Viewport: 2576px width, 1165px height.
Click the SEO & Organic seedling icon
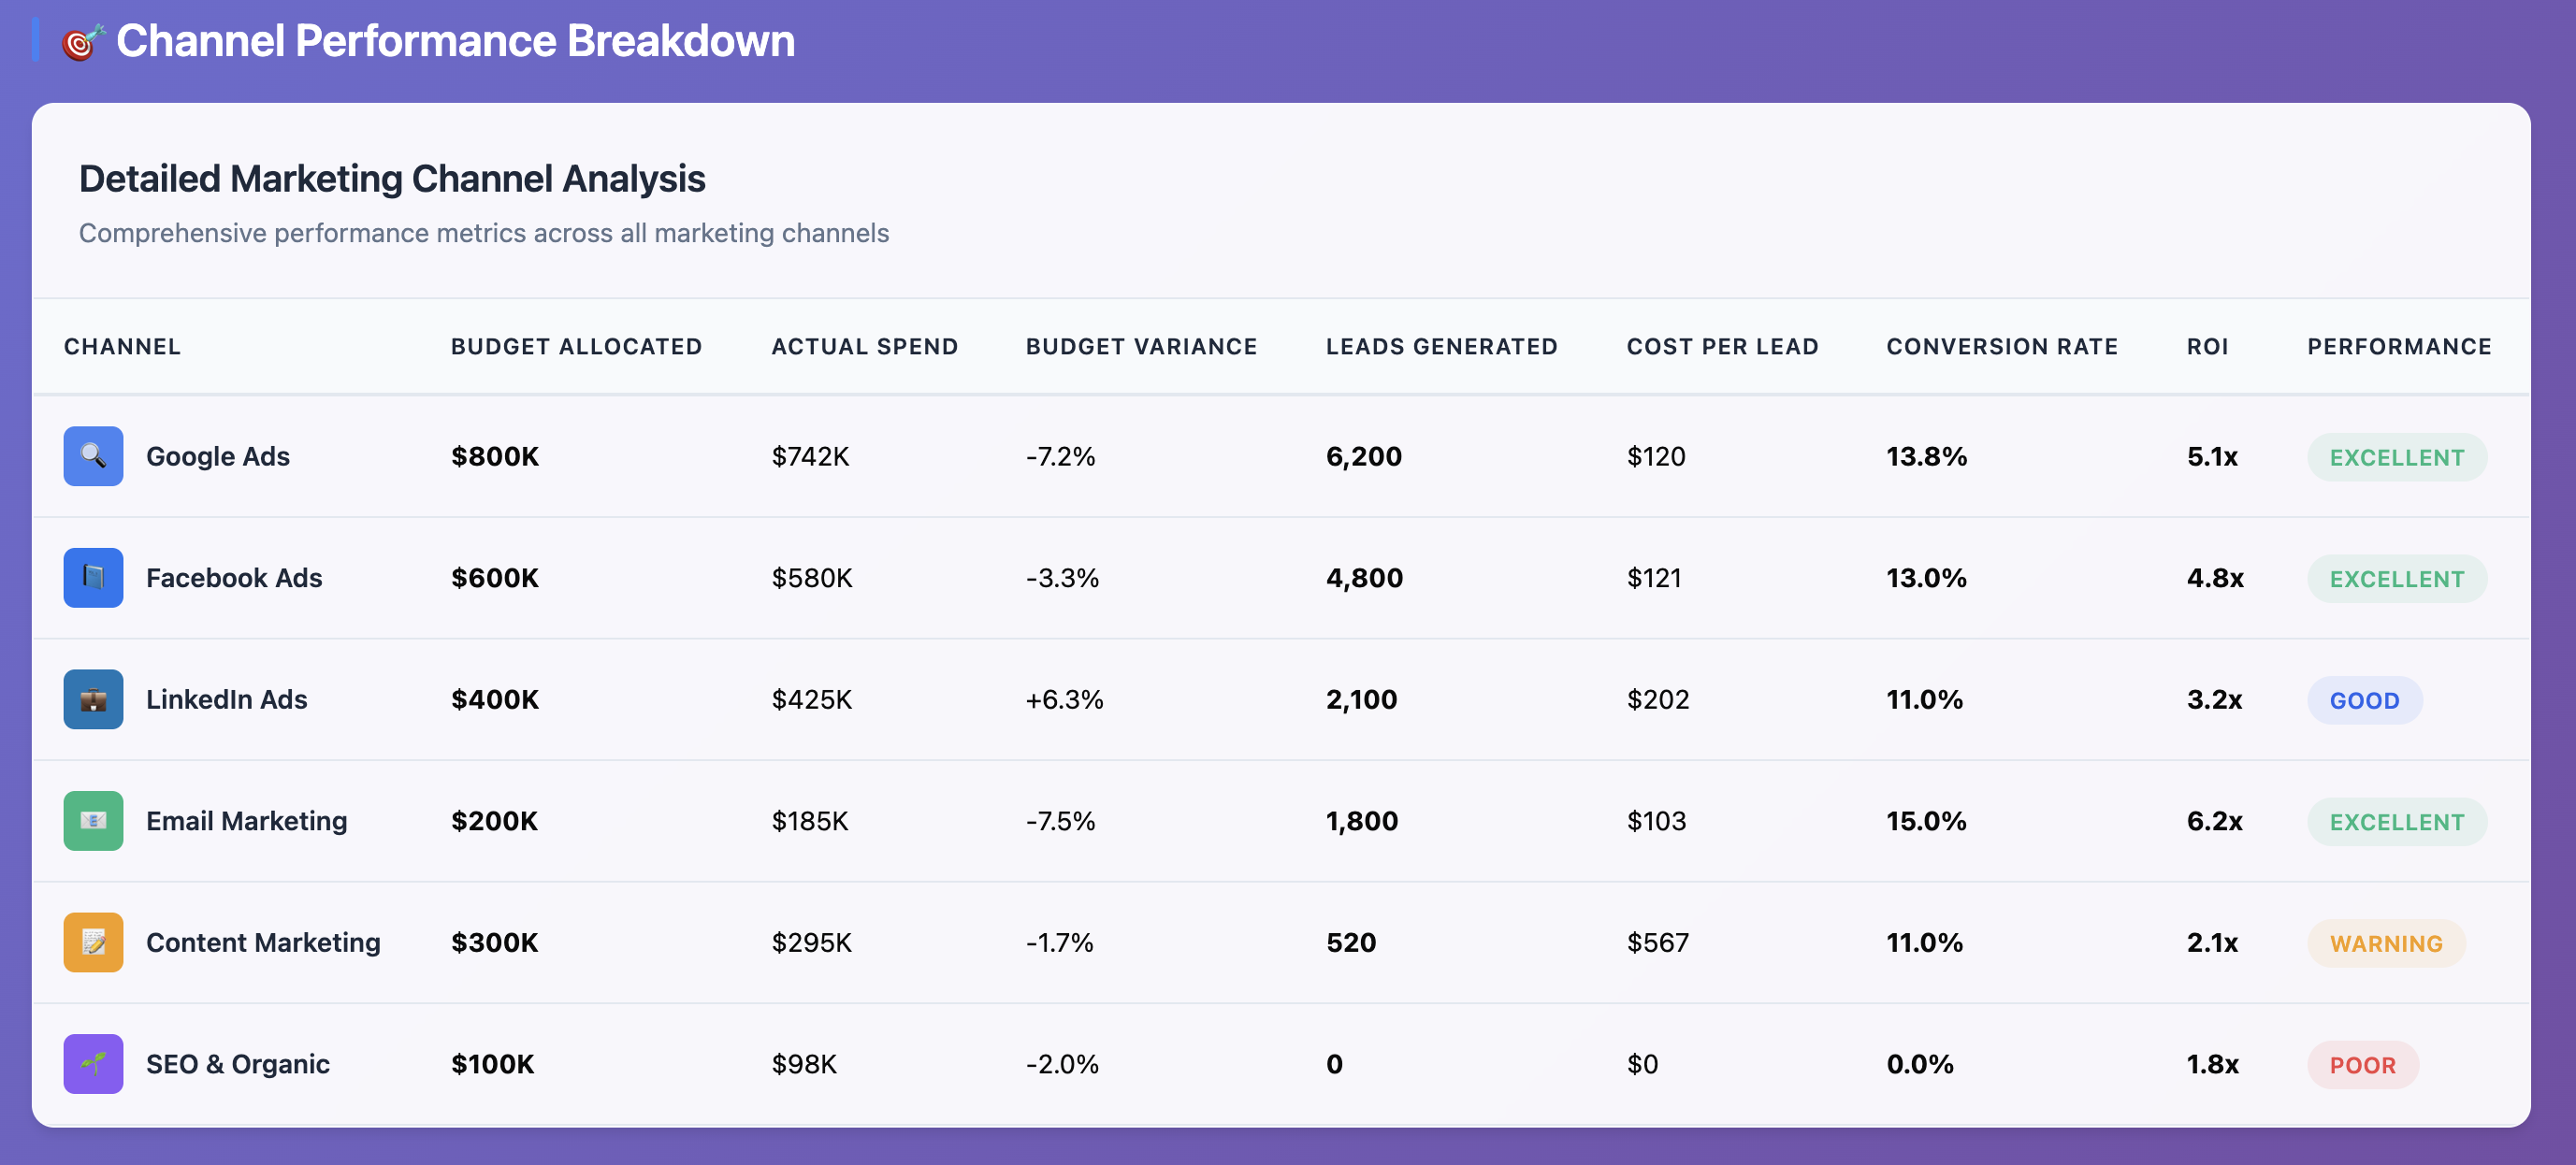(93, 1064)
